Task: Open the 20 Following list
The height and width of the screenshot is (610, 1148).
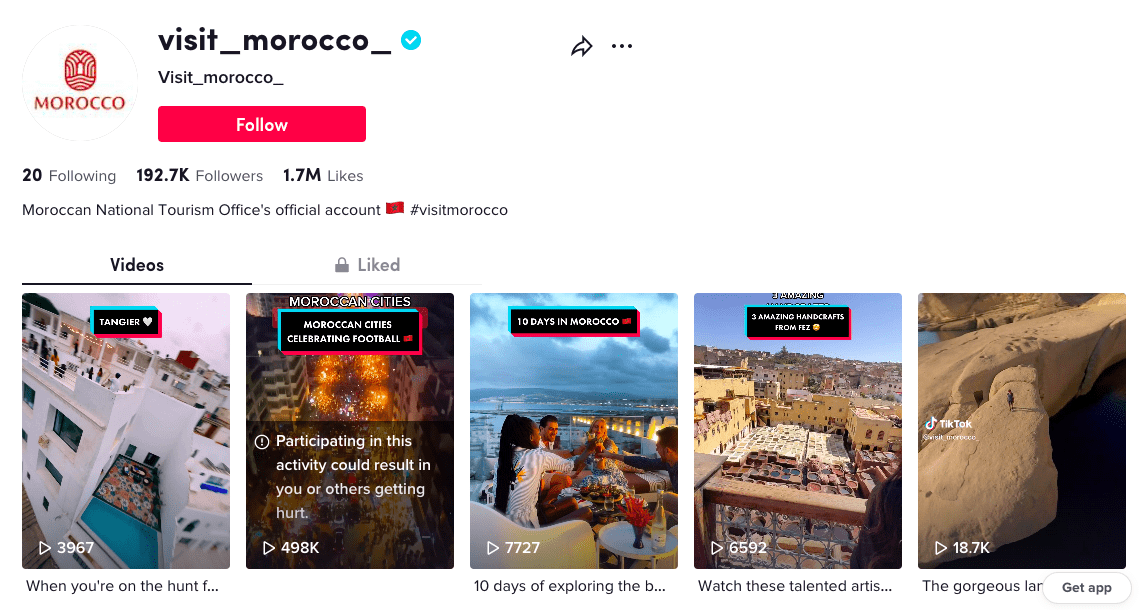Action: 69,176
